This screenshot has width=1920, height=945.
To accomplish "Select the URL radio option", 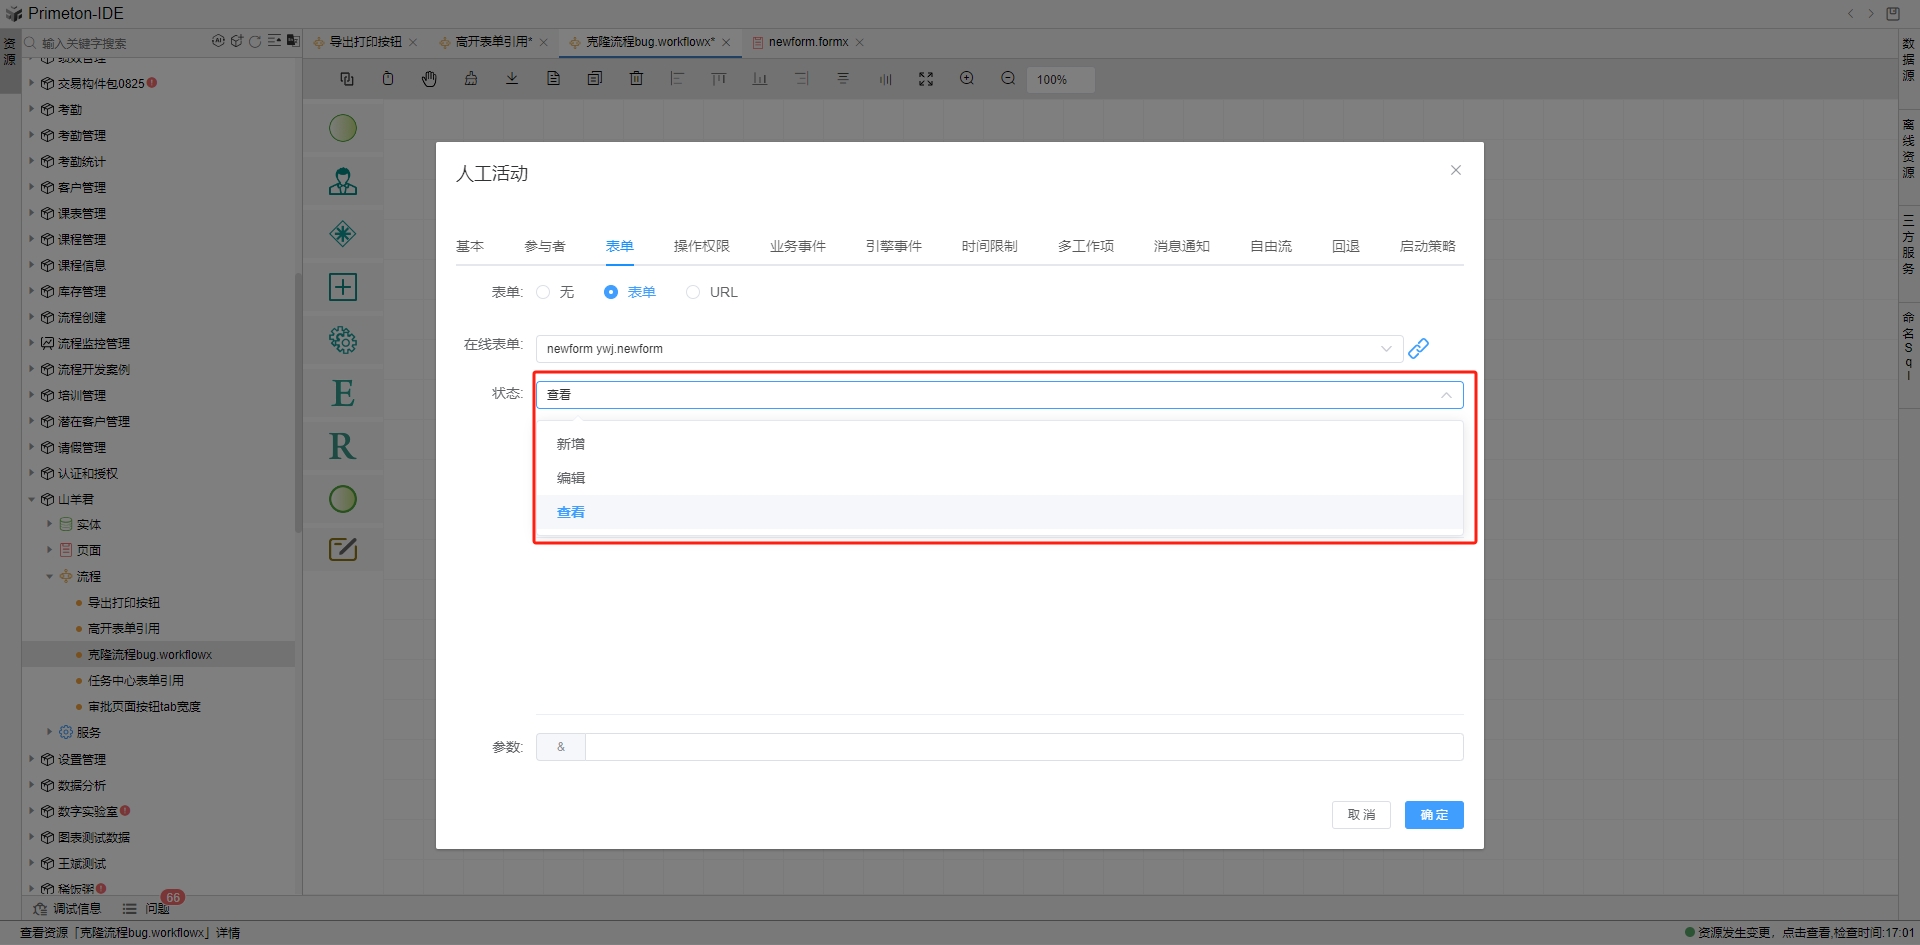I will [x=693, y=292].
